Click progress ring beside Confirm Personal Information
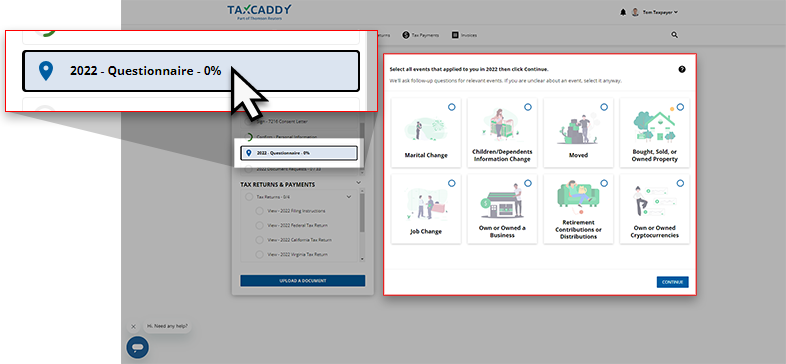This screenshot has height=364, width=786. point(248,137)
